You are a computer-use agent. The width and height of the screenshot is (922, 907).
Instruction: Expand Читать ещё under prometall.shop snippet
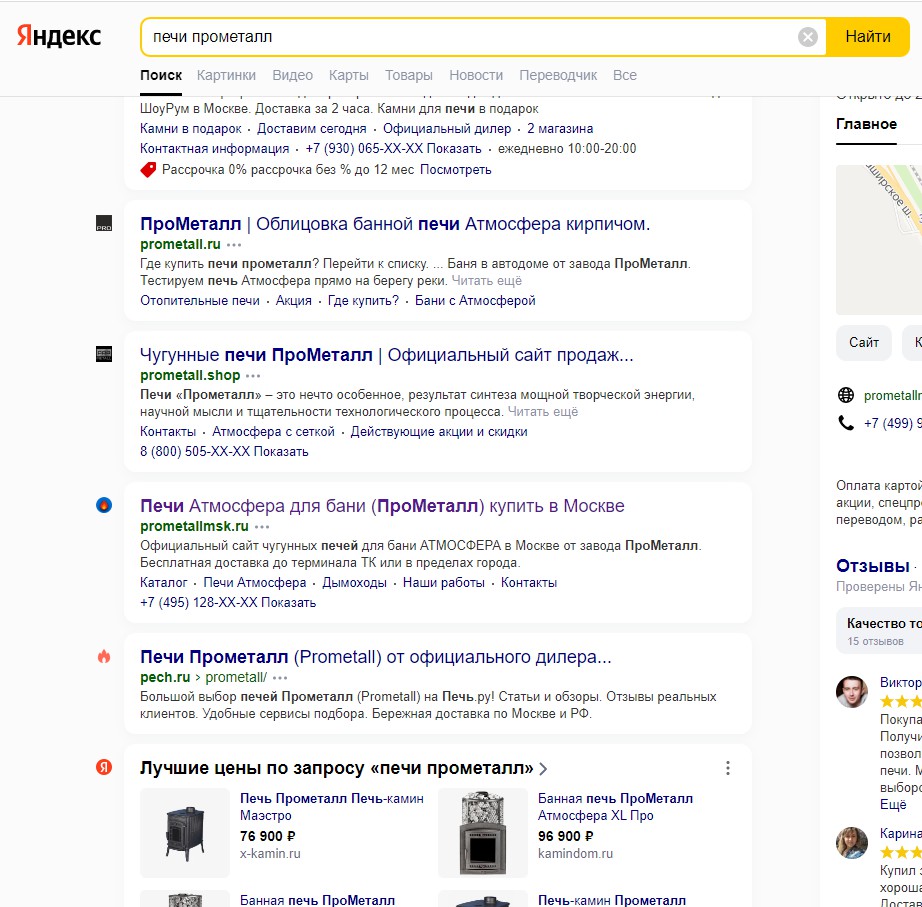point(543,412)
